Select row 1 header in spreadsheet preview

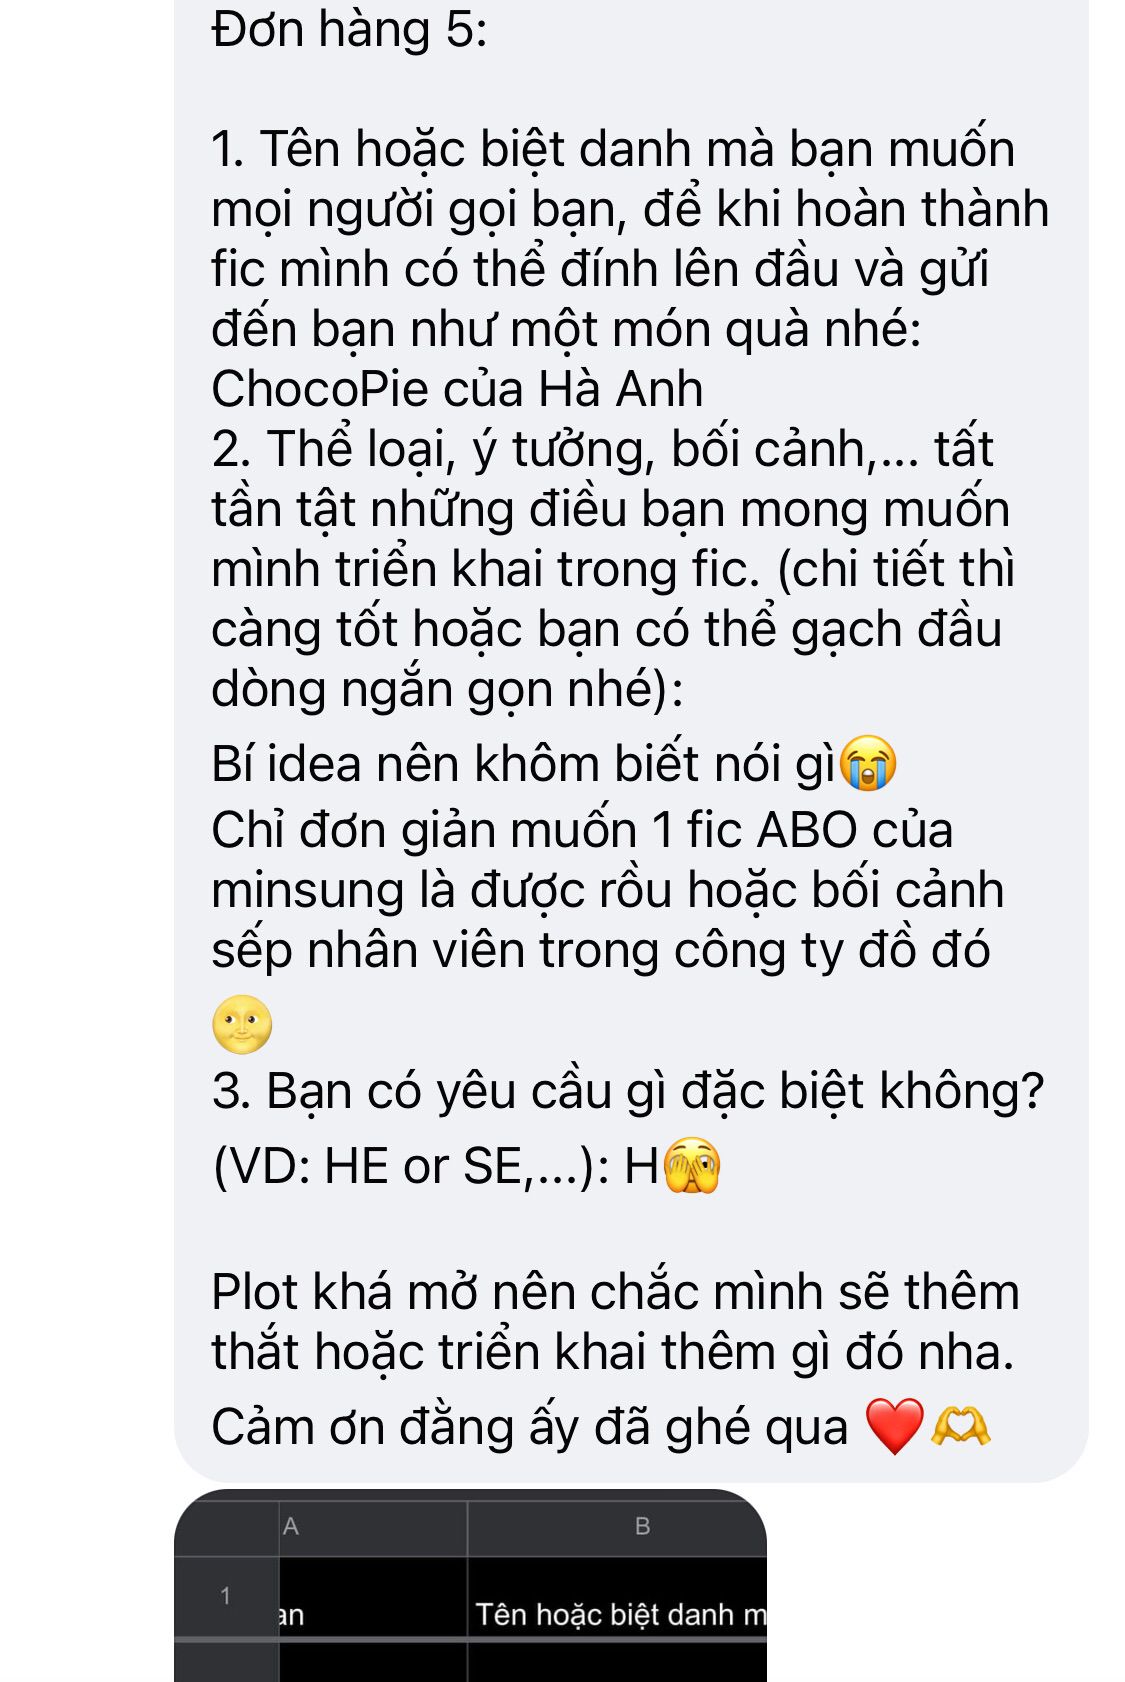tap(226, 1596)
